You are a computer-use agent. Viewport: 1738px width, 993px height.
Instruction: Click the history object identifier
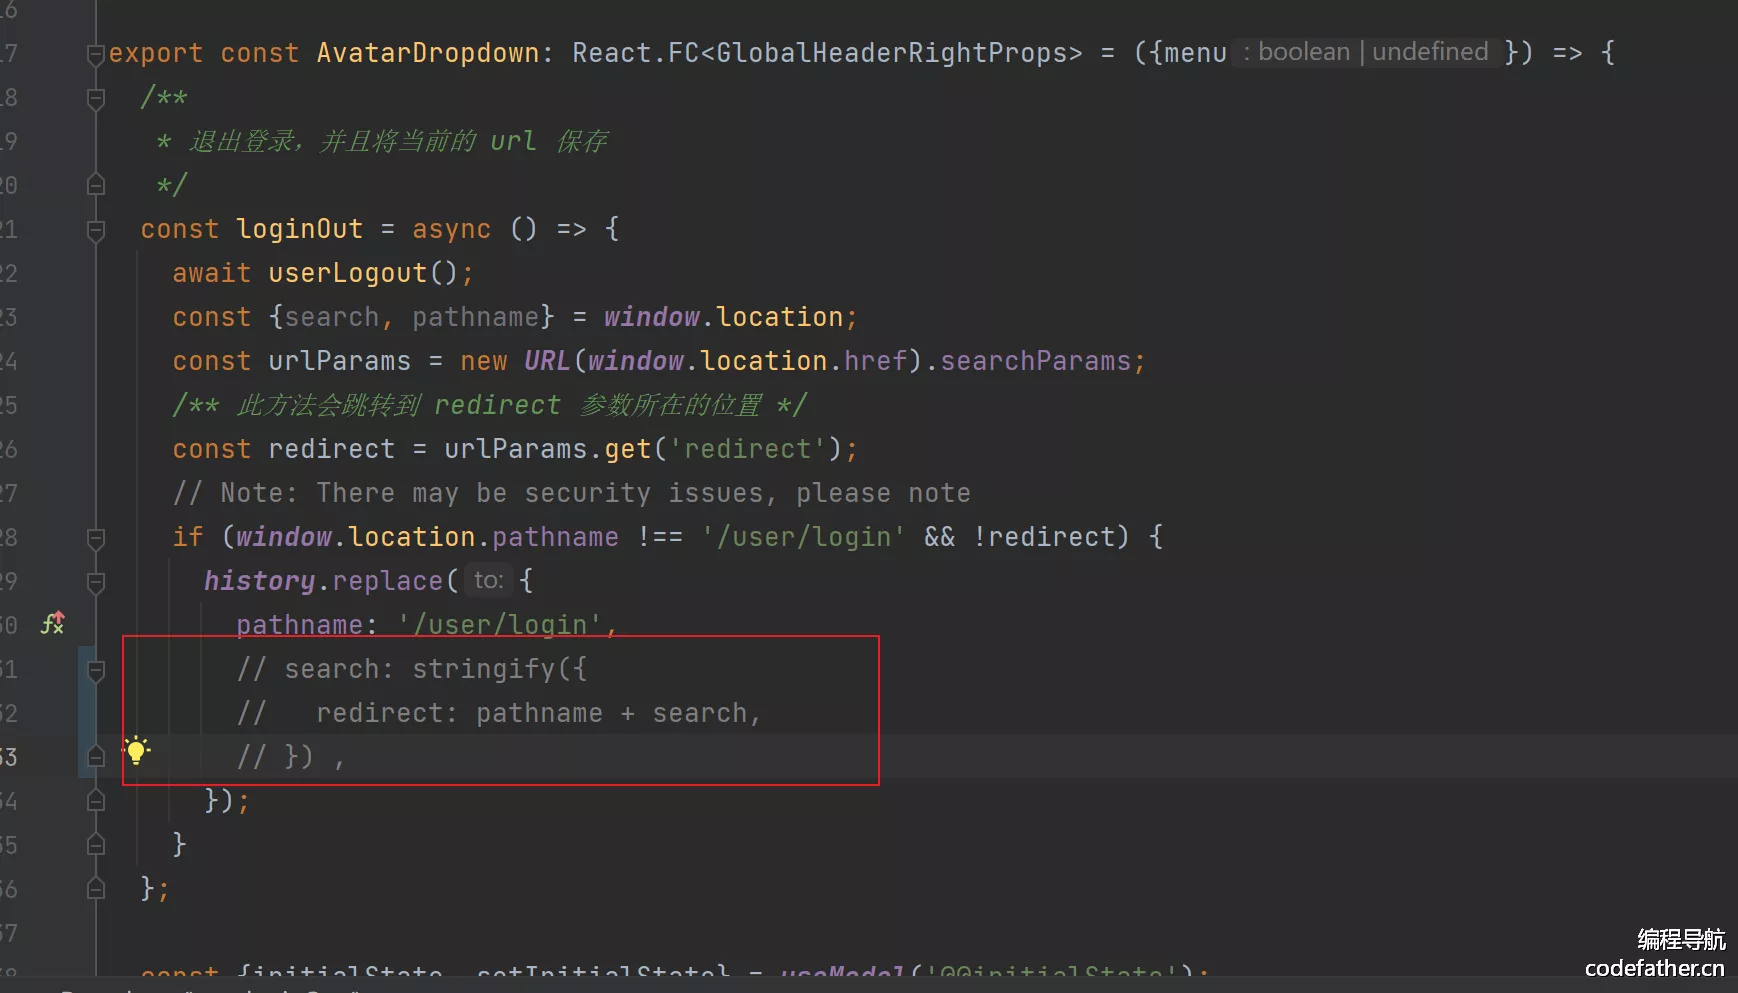(260, 581)
